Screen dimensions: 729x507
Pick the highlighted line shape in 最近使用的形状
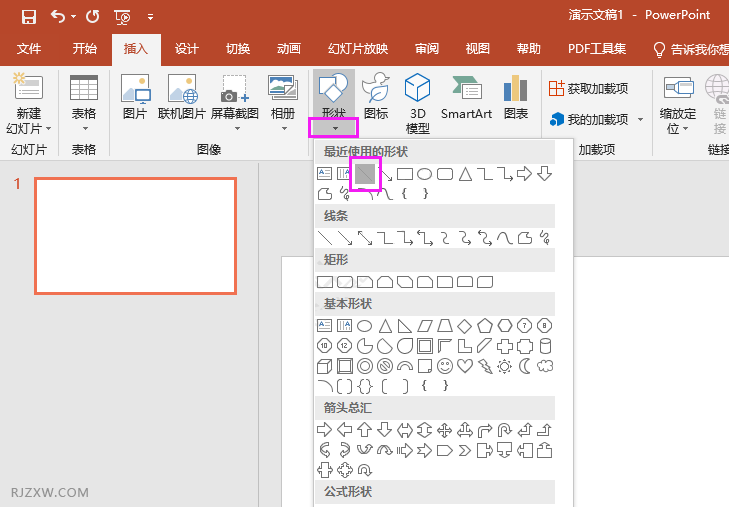point(365,174)
